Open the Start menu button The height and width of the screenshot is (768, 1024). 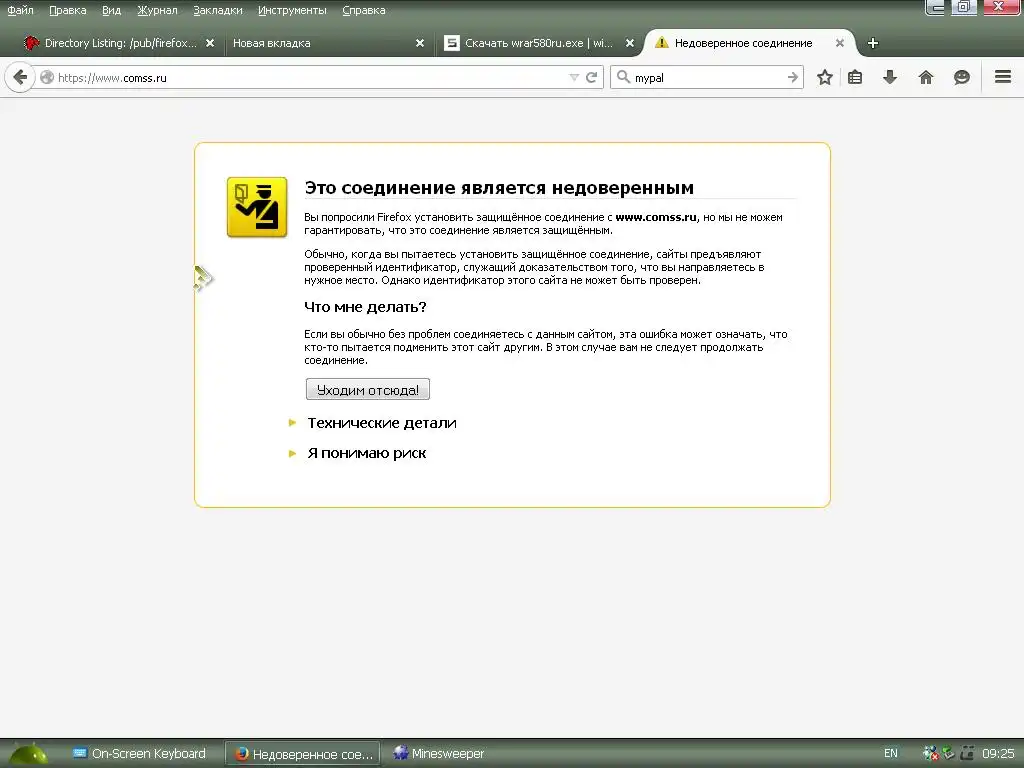(27, 754)
